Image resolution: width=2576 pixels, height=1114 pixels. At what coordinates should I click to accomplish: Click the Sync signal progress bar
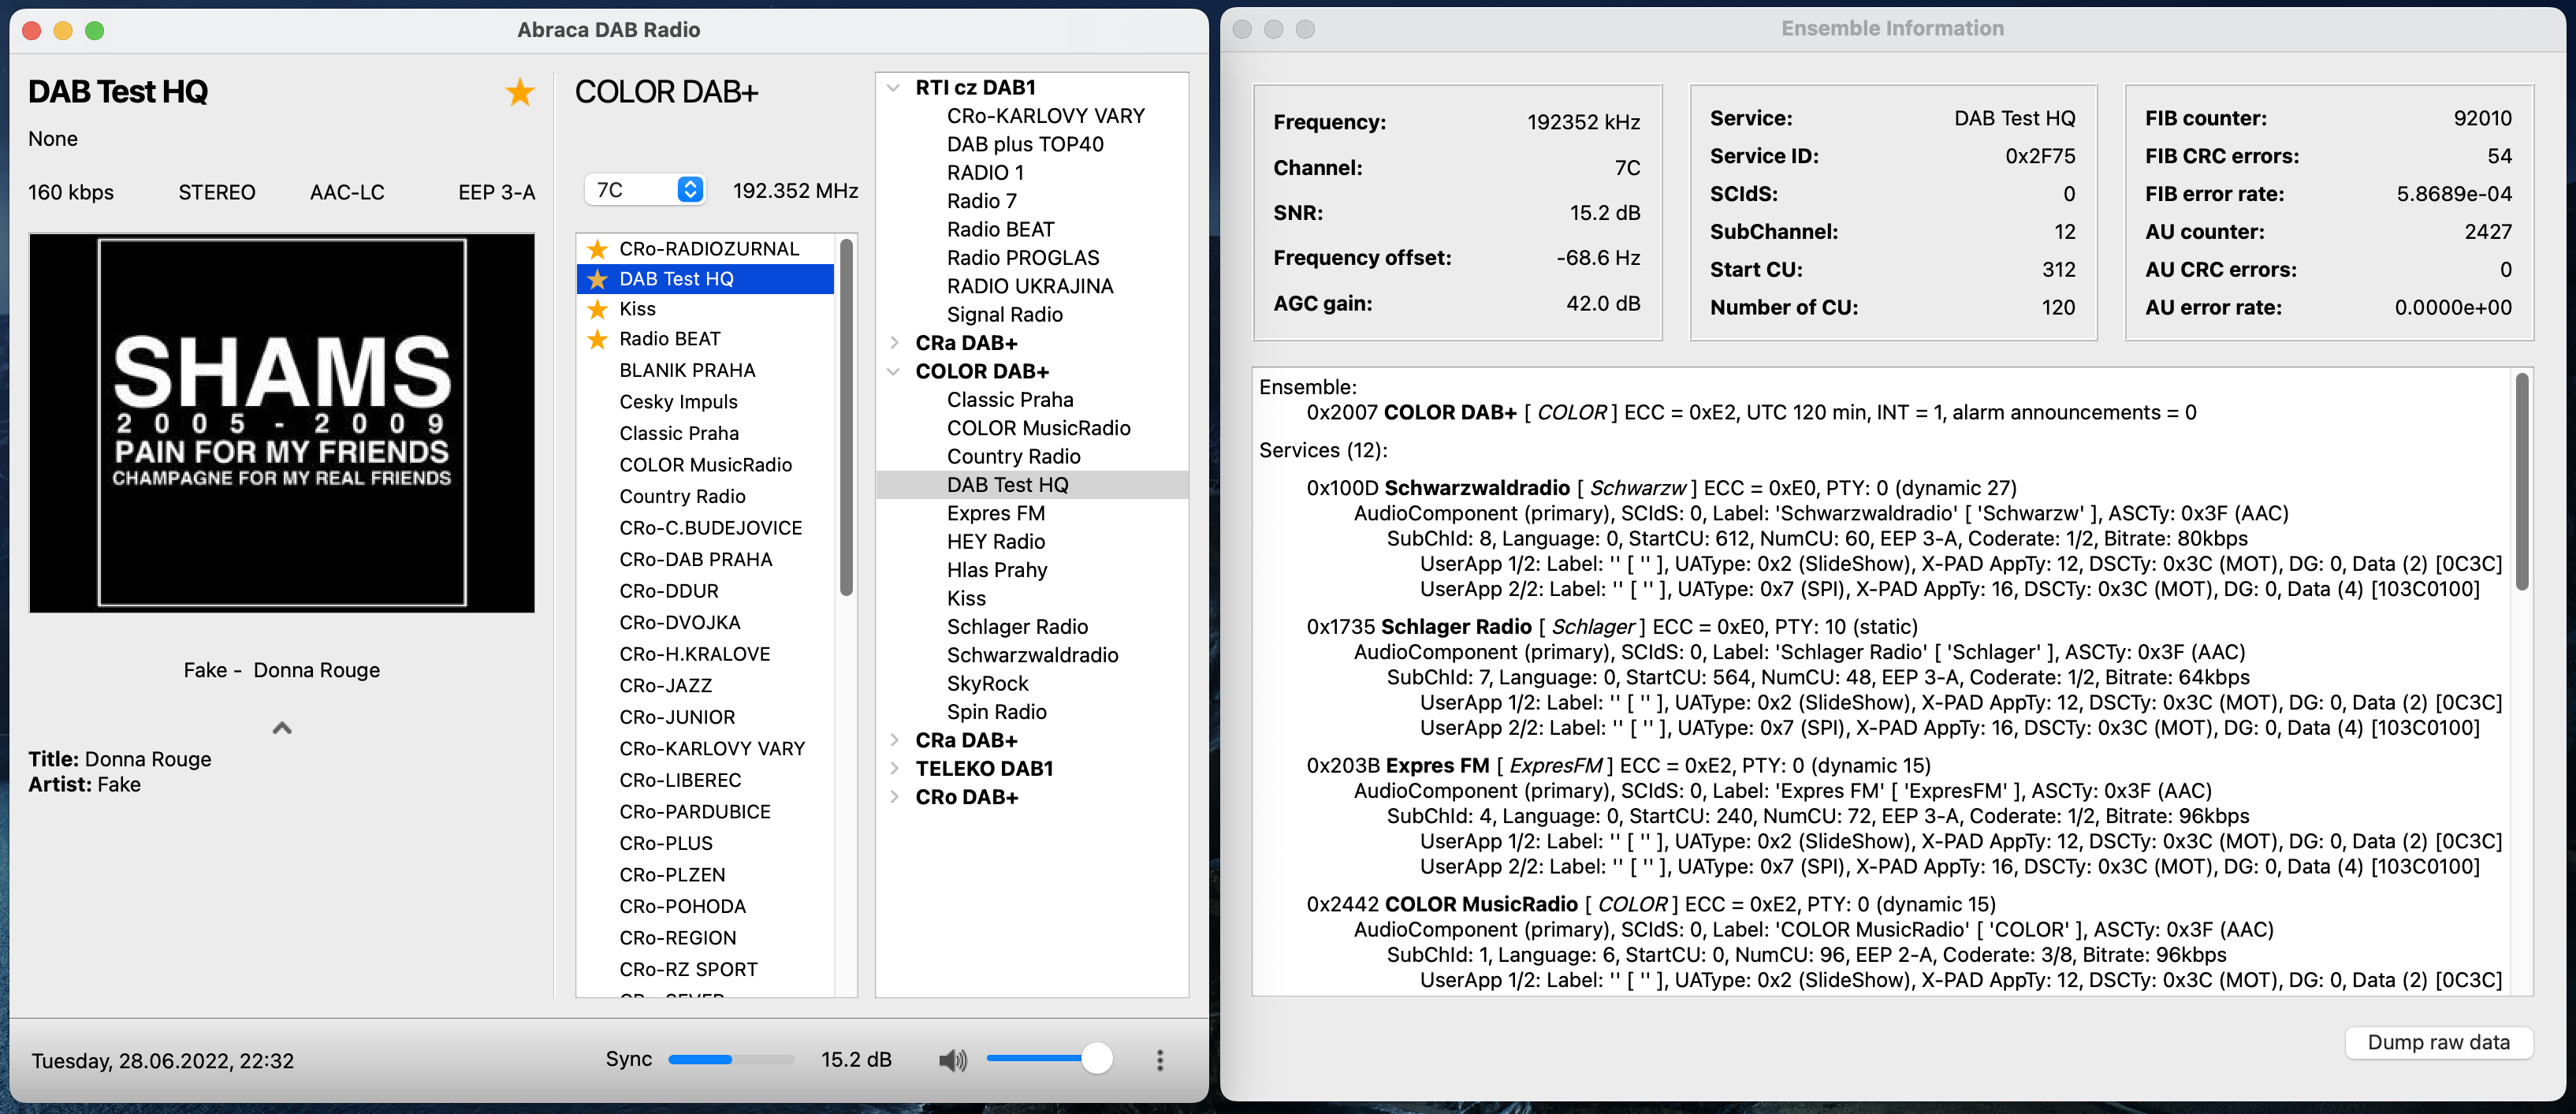pos(730,1059)
